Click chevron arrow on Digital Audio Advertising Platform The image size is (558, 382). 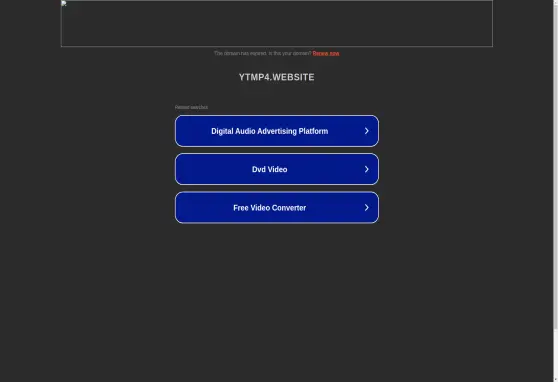pyautogui.click(x=367, y=131)
